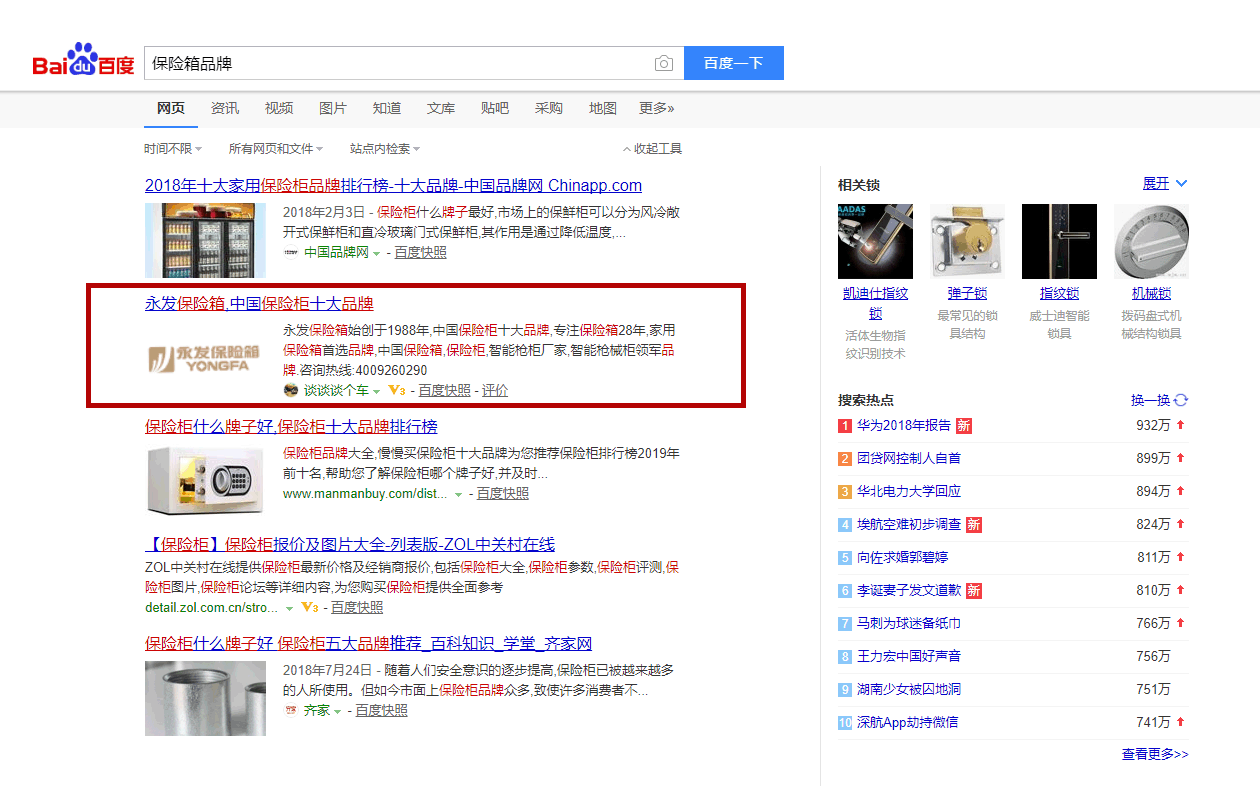Click the 新 badge beside 华为2018年报告
Viewport: 1260px width, 796px height.
(963, 425)
